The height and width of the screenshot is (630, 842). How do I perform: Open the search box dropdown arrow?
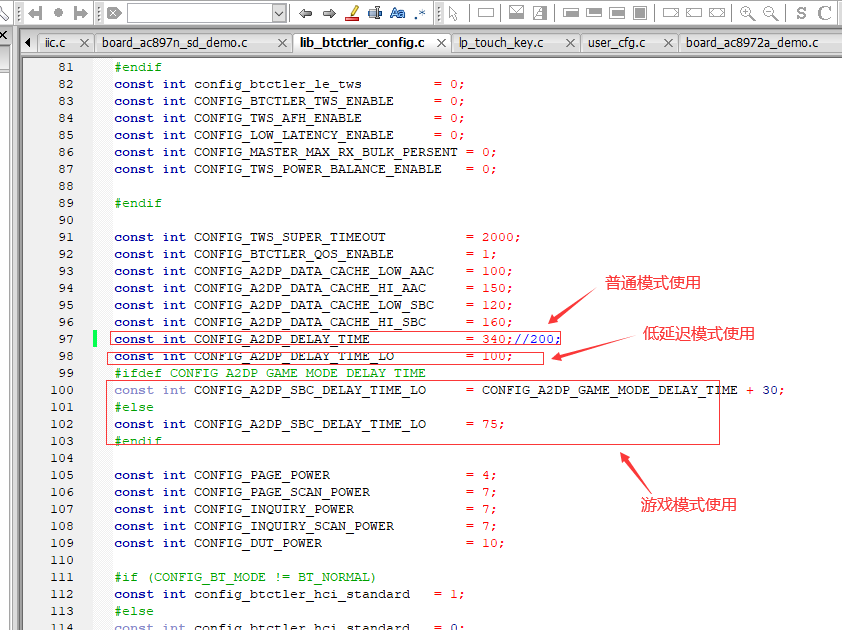279,13
